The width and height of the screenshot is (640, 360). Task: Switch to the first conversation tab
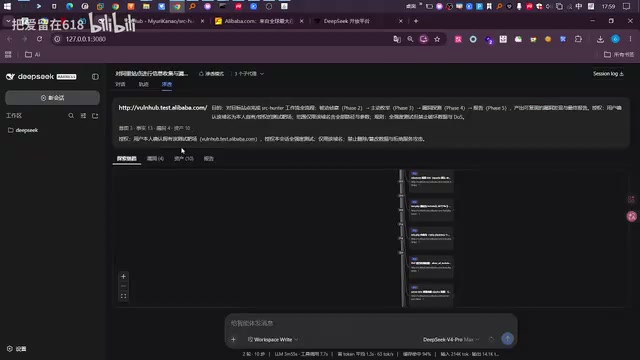[120, 84]
